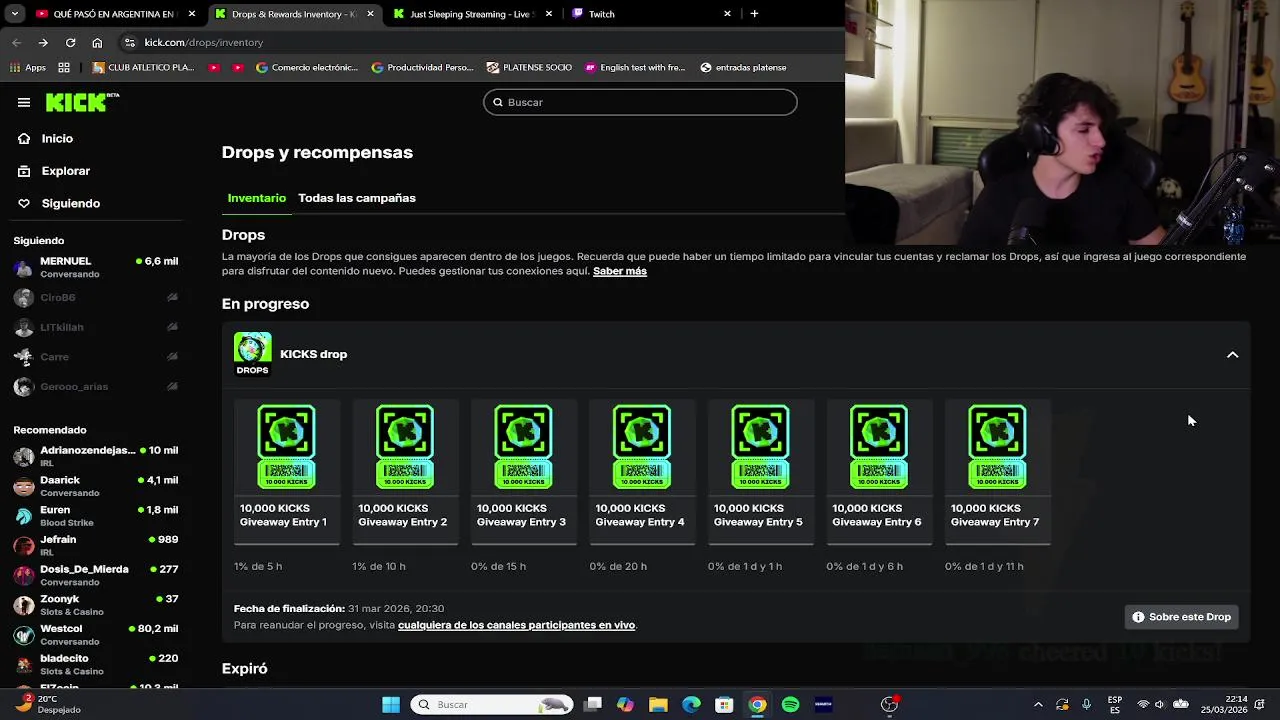
Task: Open entradas platense bookmark
Action: pos(743,68)
